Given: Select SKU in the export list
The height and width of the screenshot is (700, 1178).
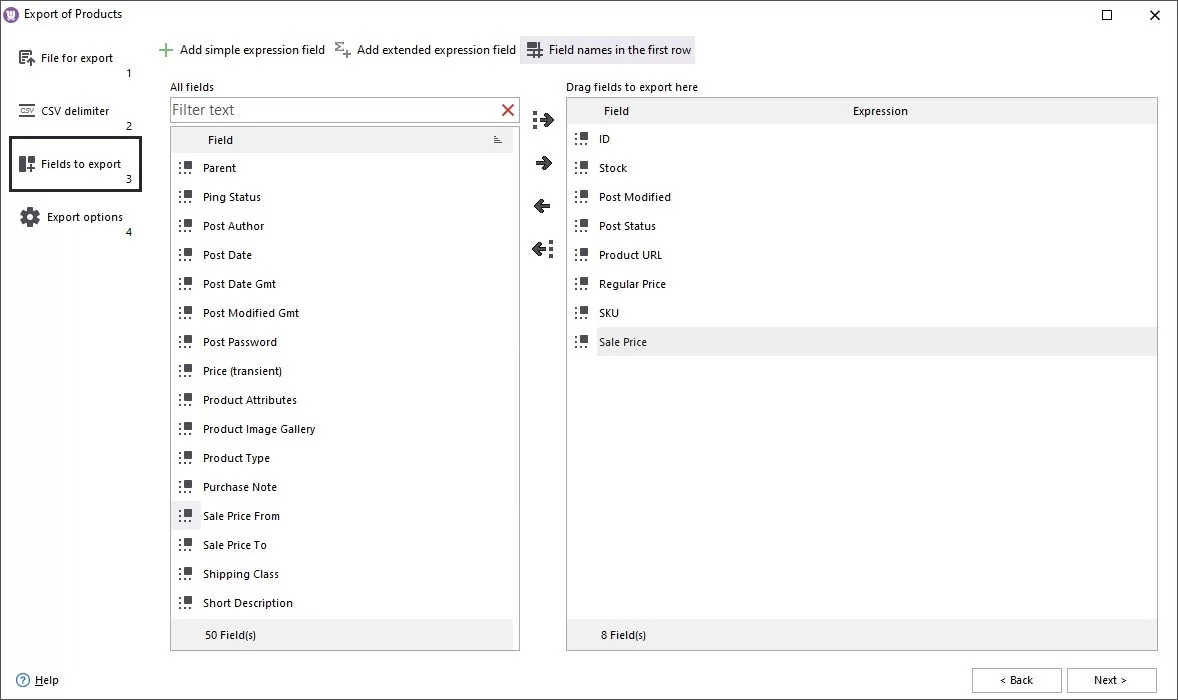Looking at the screenshot, I should pyautogui.click(x=609, y=312).
